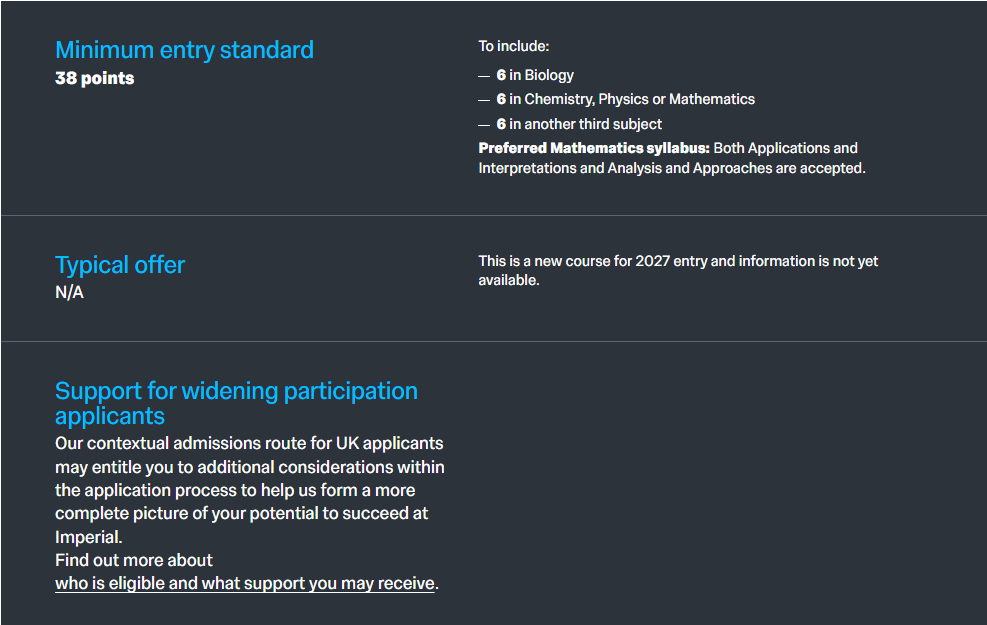
Task: Click the bold 'Preferred Mathematics syllabus:' label
Action: point(594,148)
